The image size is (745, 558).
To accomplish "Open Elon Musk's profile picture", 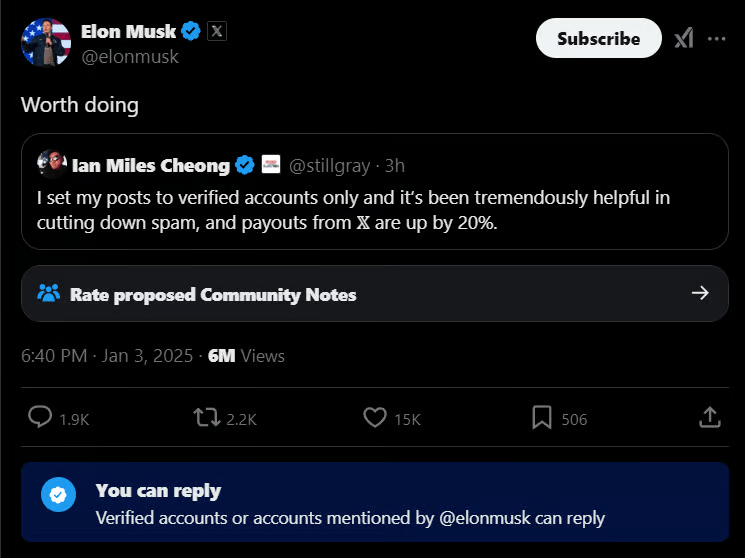I will click(46, 43).
